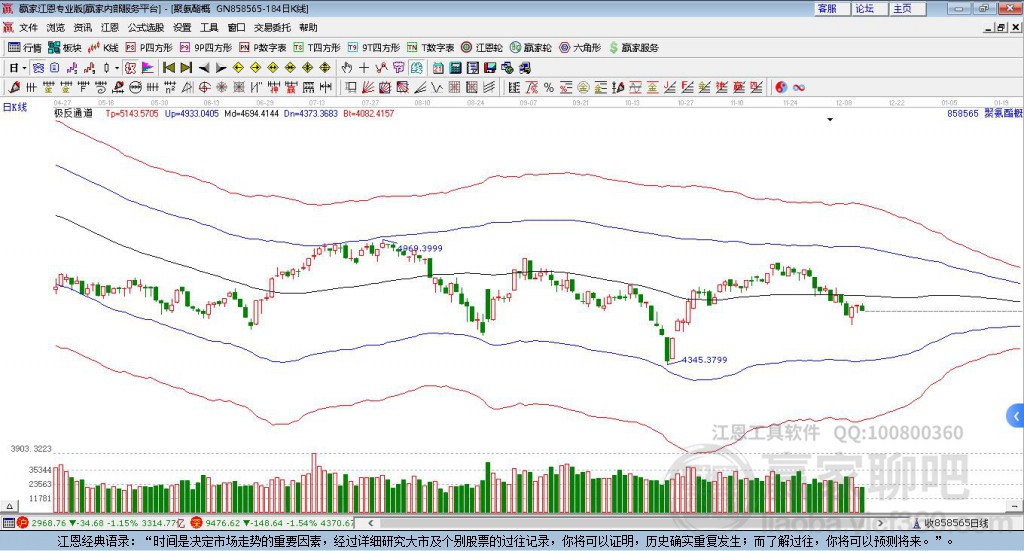Viewport: 1024px width, 551px height.
Task: Step chart right with black arrow
Action: point(221,68)
